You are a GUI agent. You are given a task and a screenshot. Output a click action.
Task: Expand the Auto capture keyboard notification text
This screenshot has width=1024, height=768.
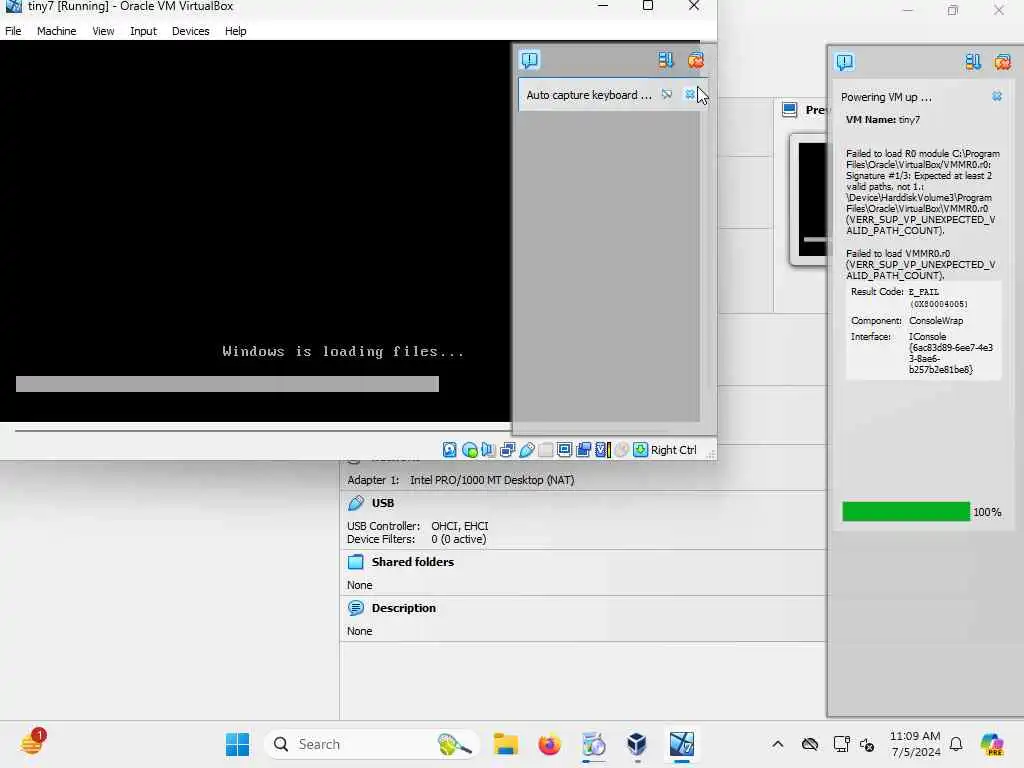coord(589,95)
